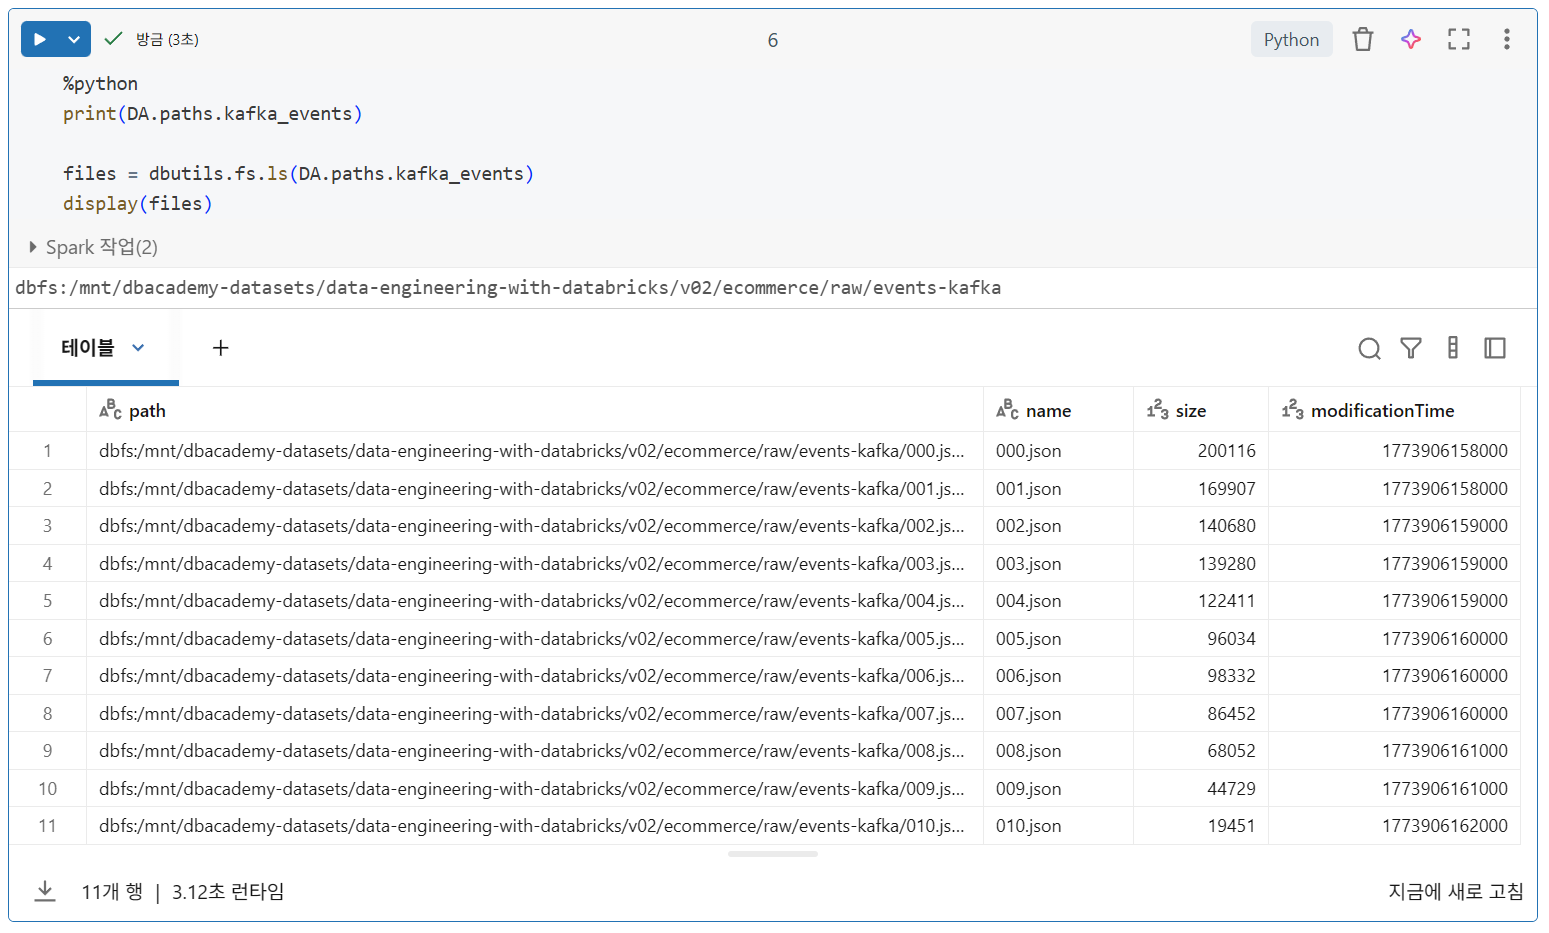
Task: Open the AI assistant sparkle icon
Action: (1410, 39)
